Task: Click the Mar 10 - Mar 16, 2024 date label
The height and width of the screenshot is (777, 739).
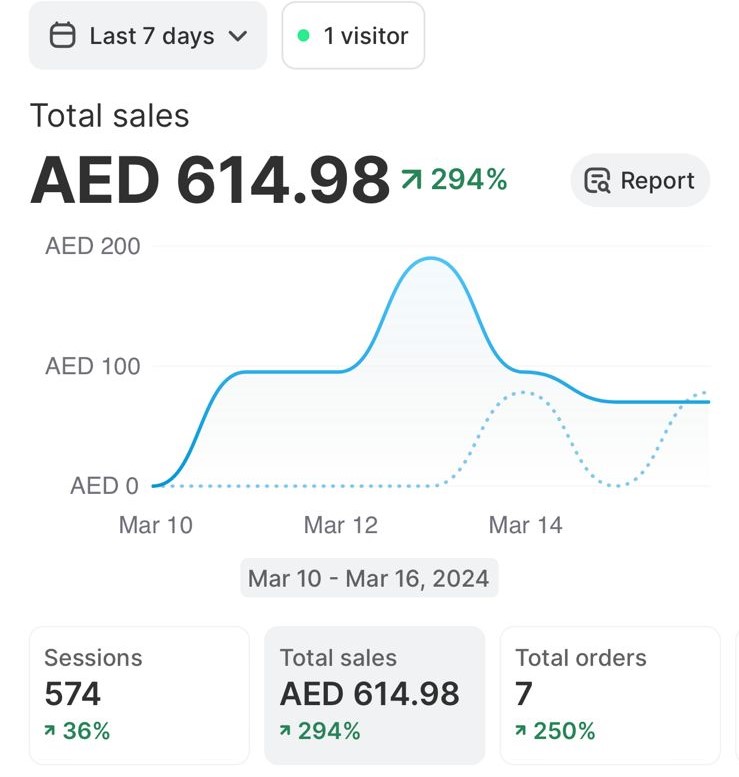Action: click(369, 578)
